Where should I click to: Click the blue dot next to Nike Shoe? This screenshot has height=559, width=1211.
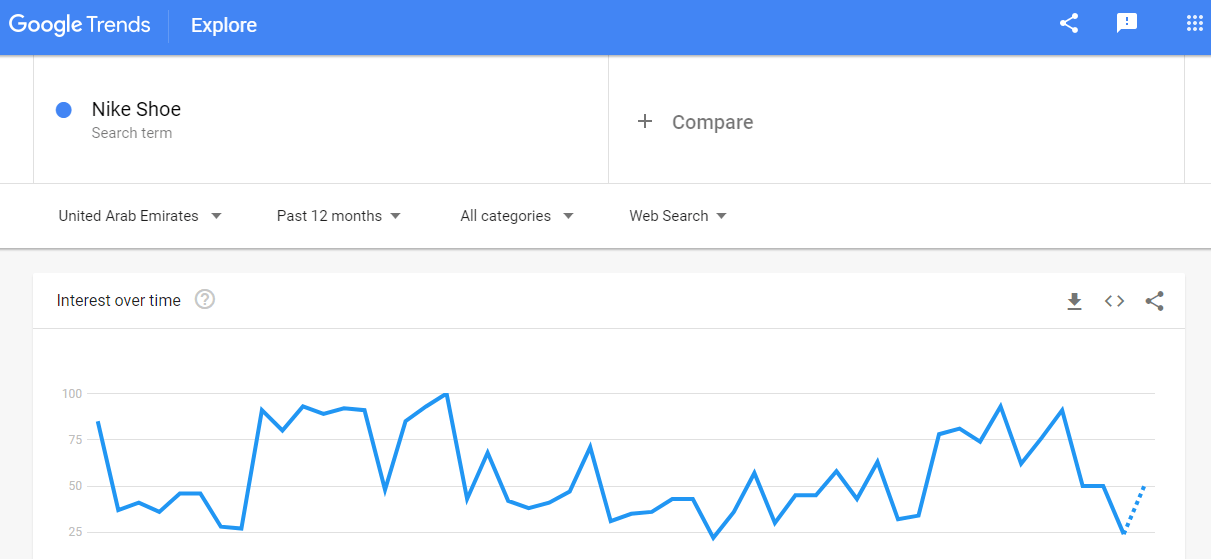(x=64, y=110)
